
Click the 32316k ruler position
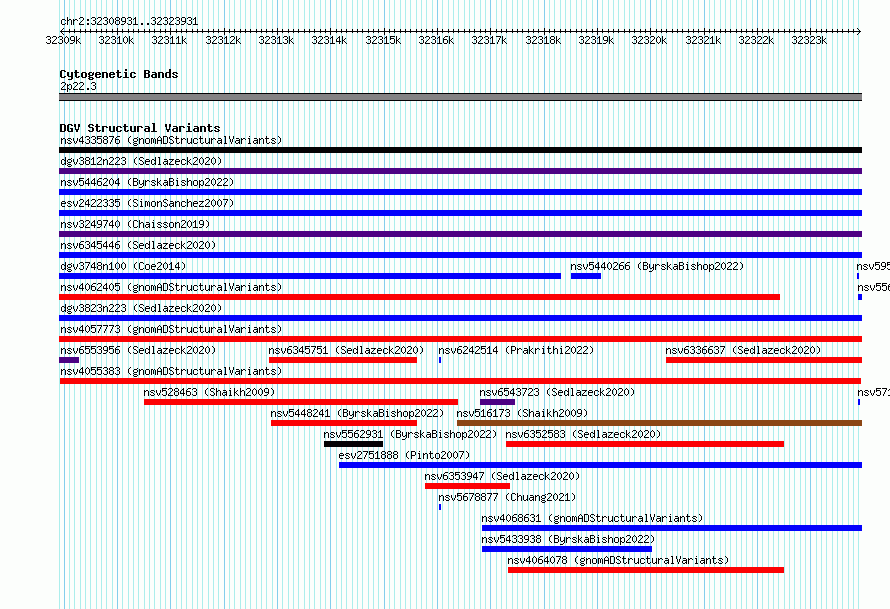[436, 40]
